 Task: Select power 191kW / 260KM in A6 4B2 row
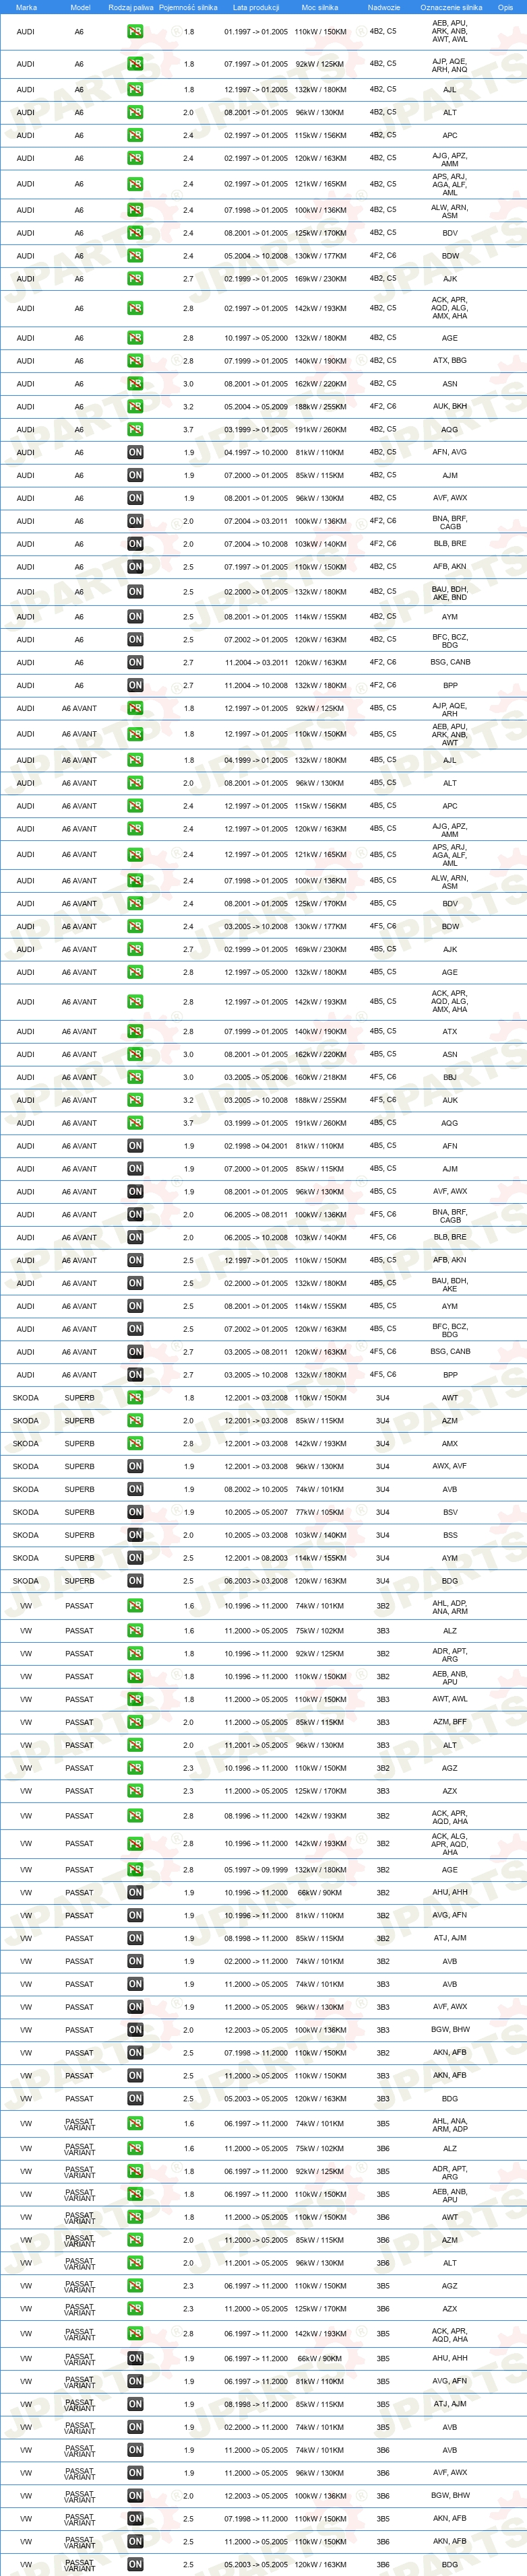tap(320, 429)
